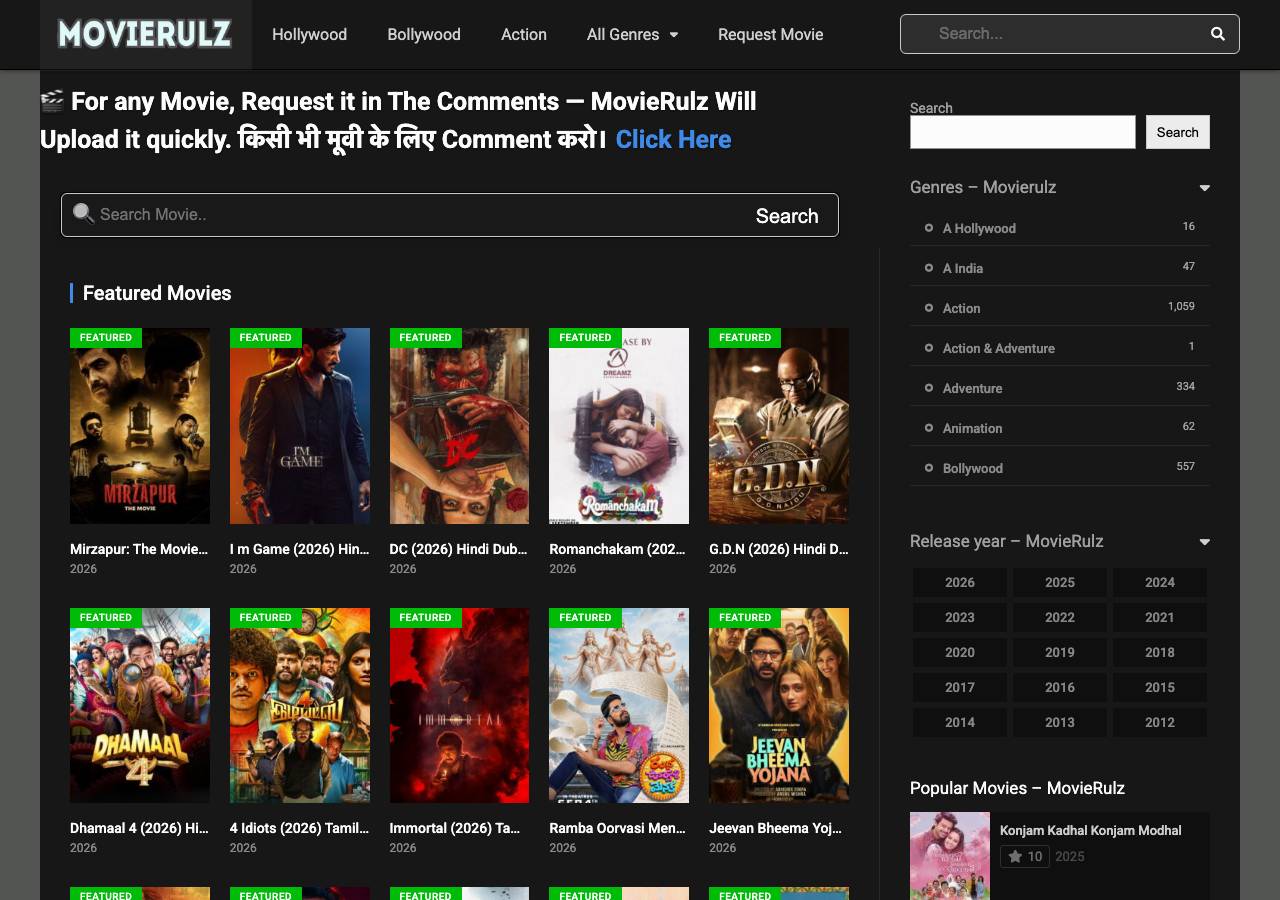Viewport: 1280px width, 900px height.
Task: Click the Popular Movies – MovieRulz heading
Action: 1017,788
